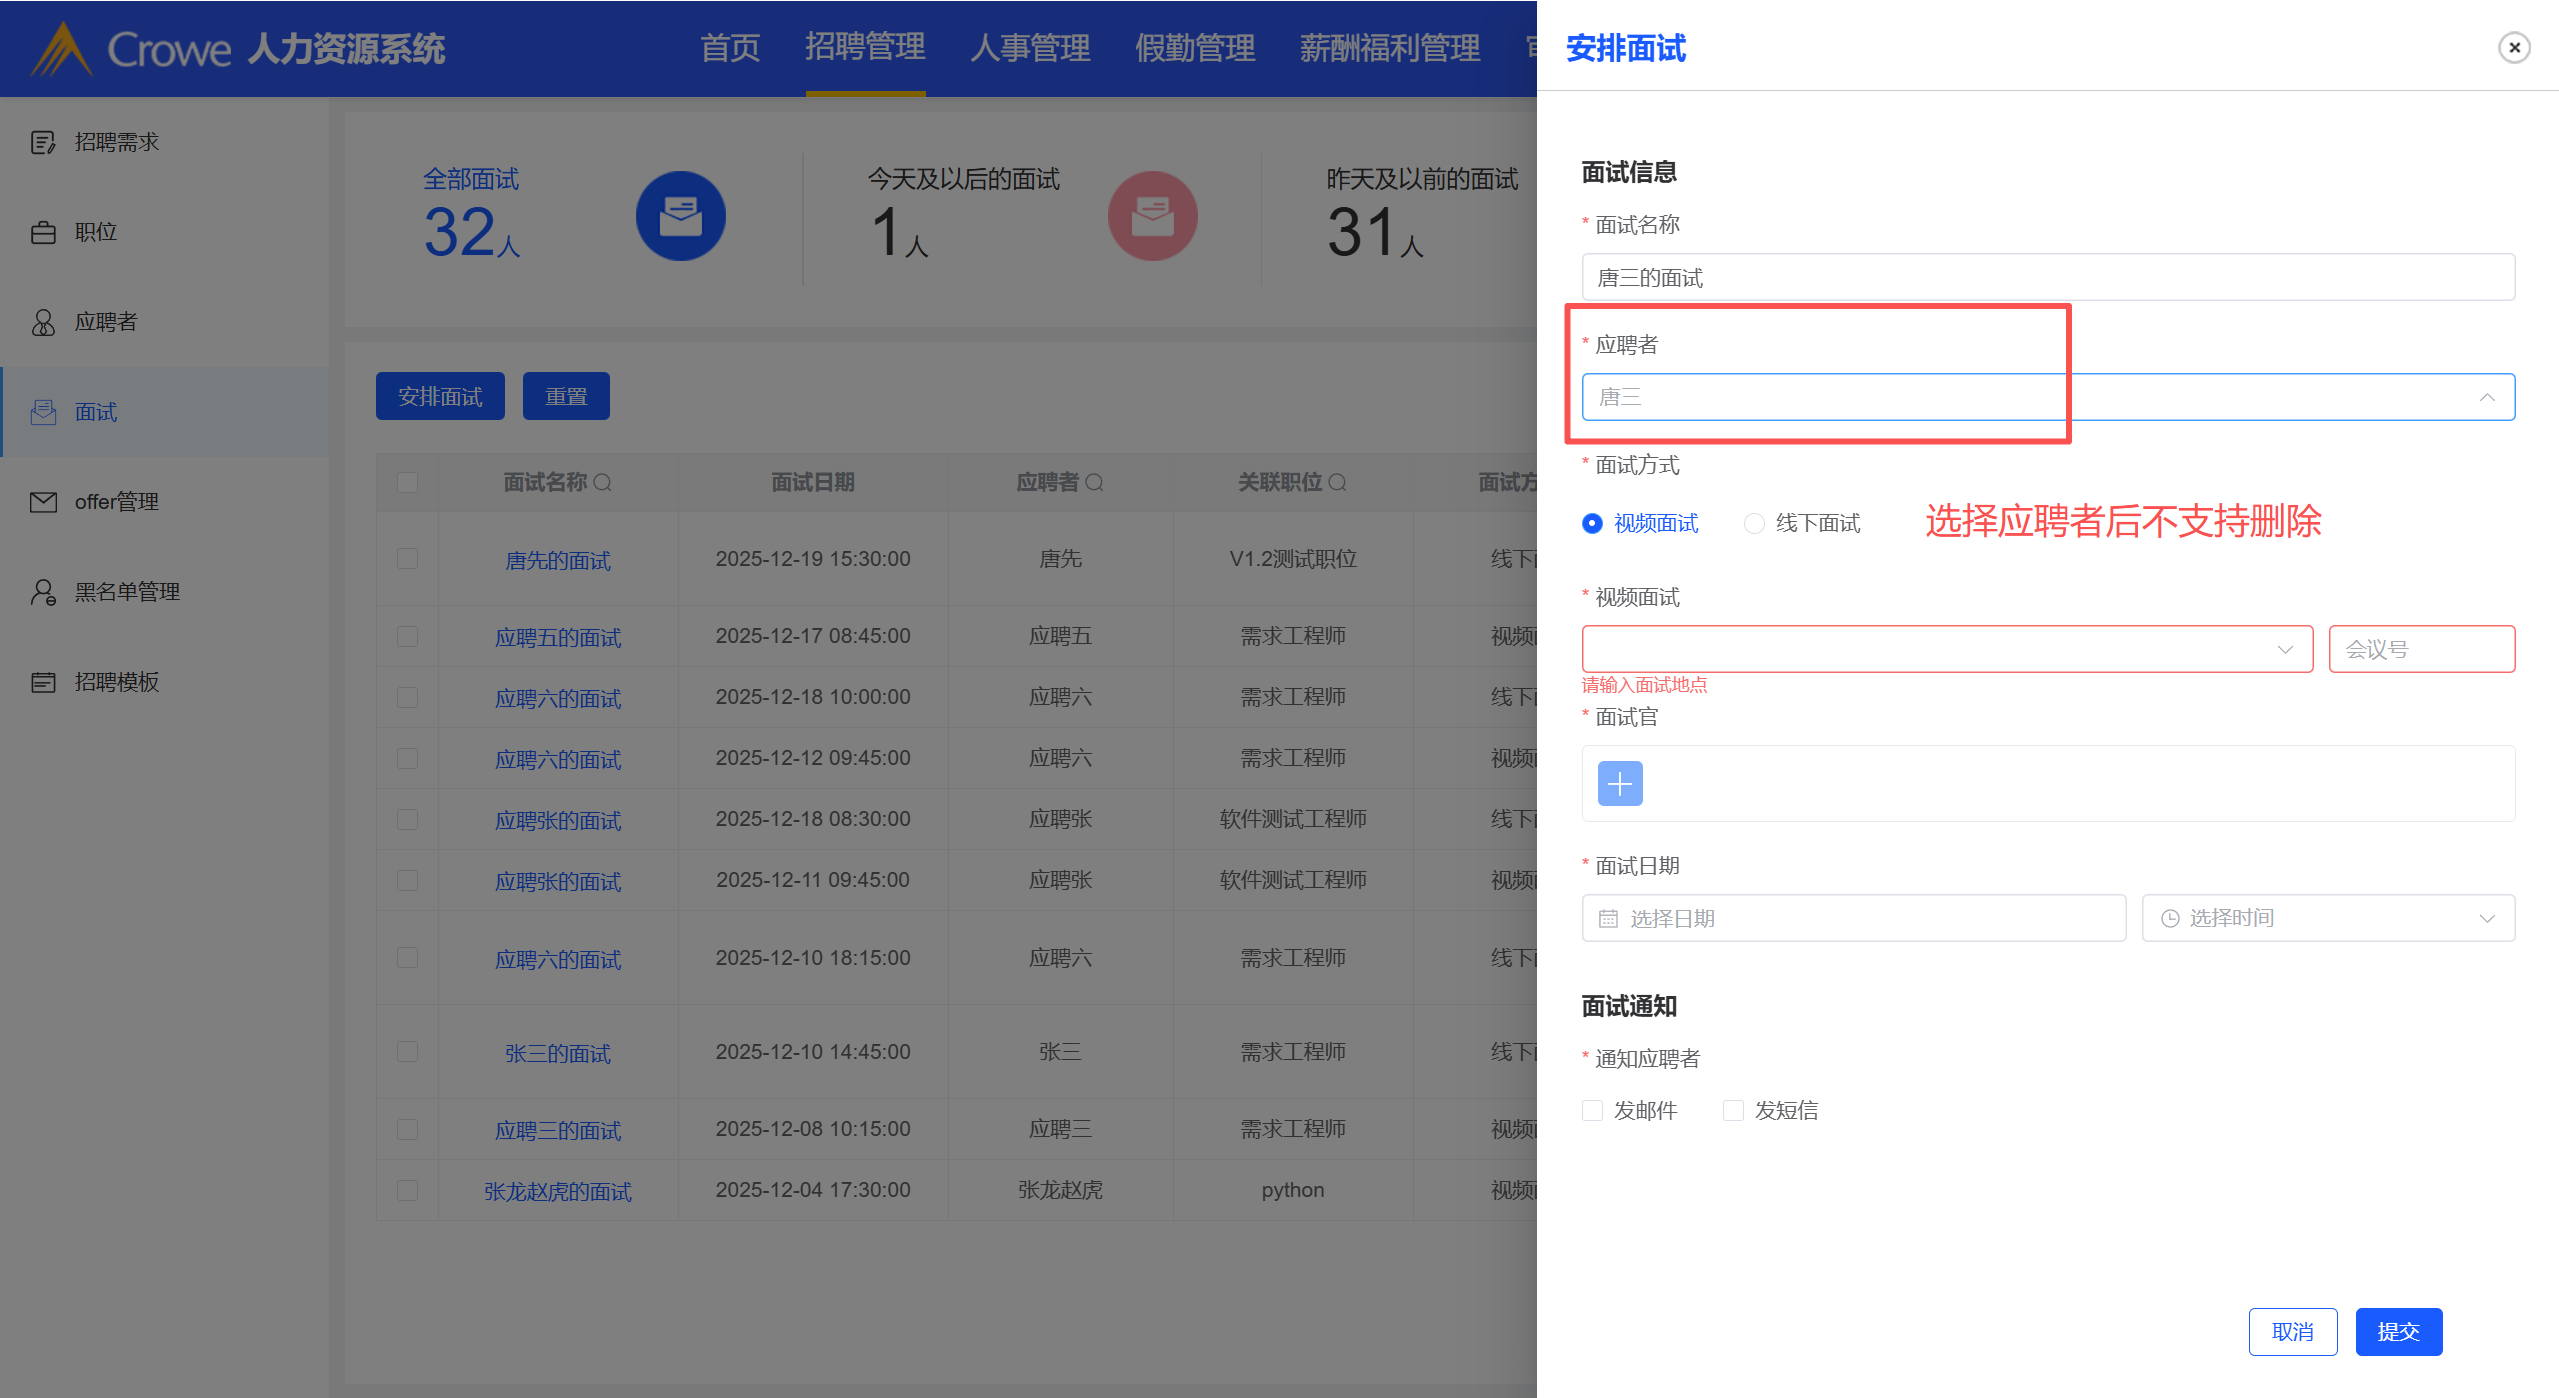Collapse the 应聘者 dropdown showing 唐三

(x=2486, y=397)
